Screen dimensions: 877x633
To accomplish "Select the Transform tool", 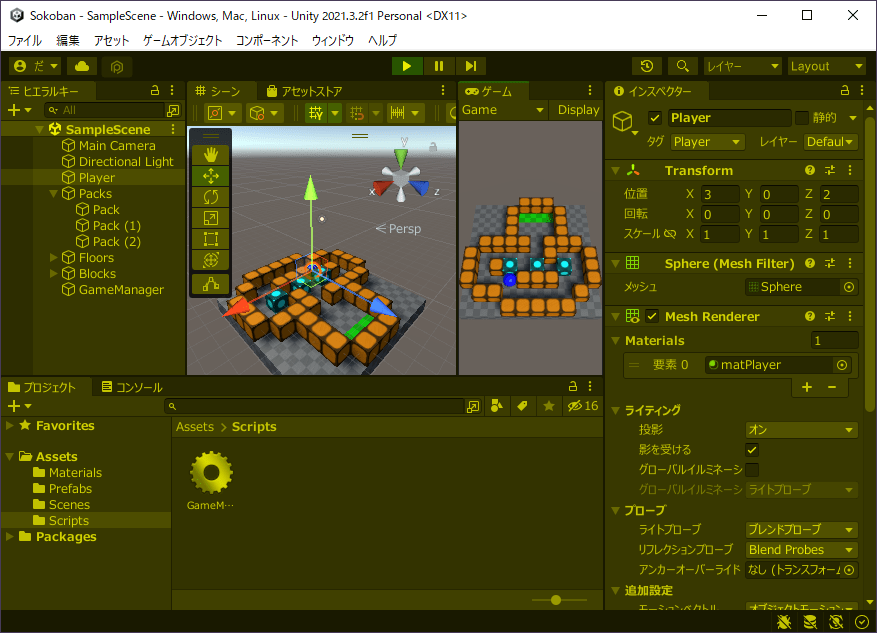I will pos(211,260).
